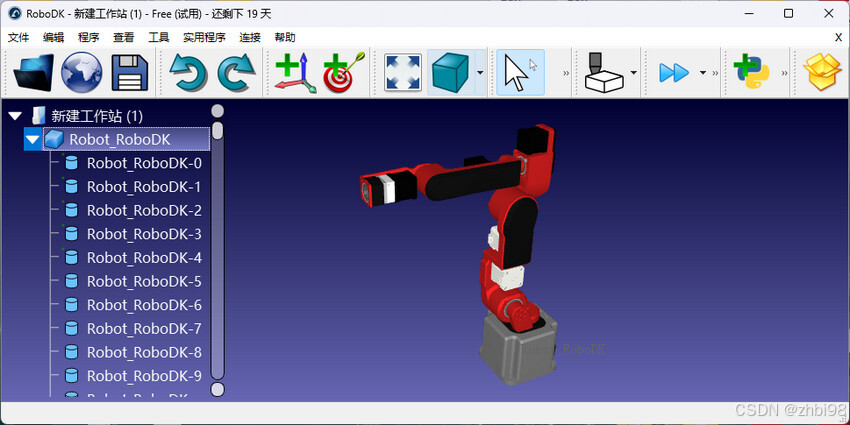Select Robot_RoboDK-4 in the tree
The height and width of the screenshot is (425, 850).
144,257
